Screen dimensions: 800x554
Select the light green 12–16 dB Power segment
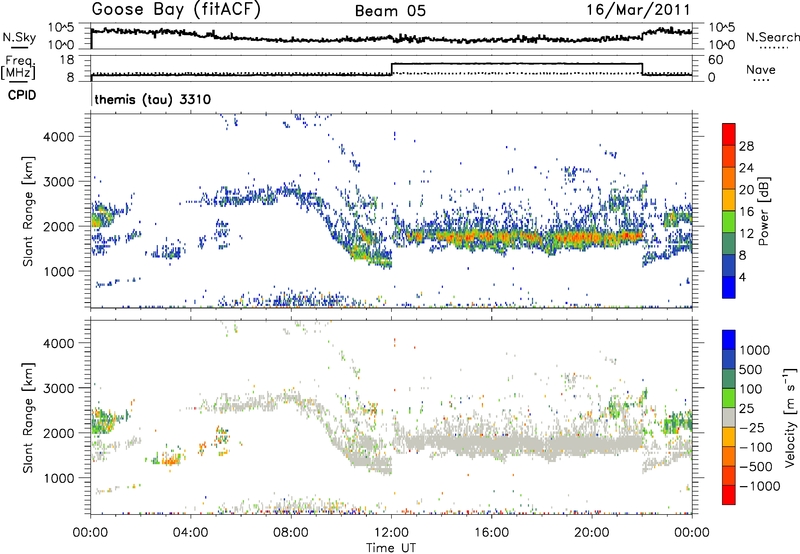click(x=729, y=221)
